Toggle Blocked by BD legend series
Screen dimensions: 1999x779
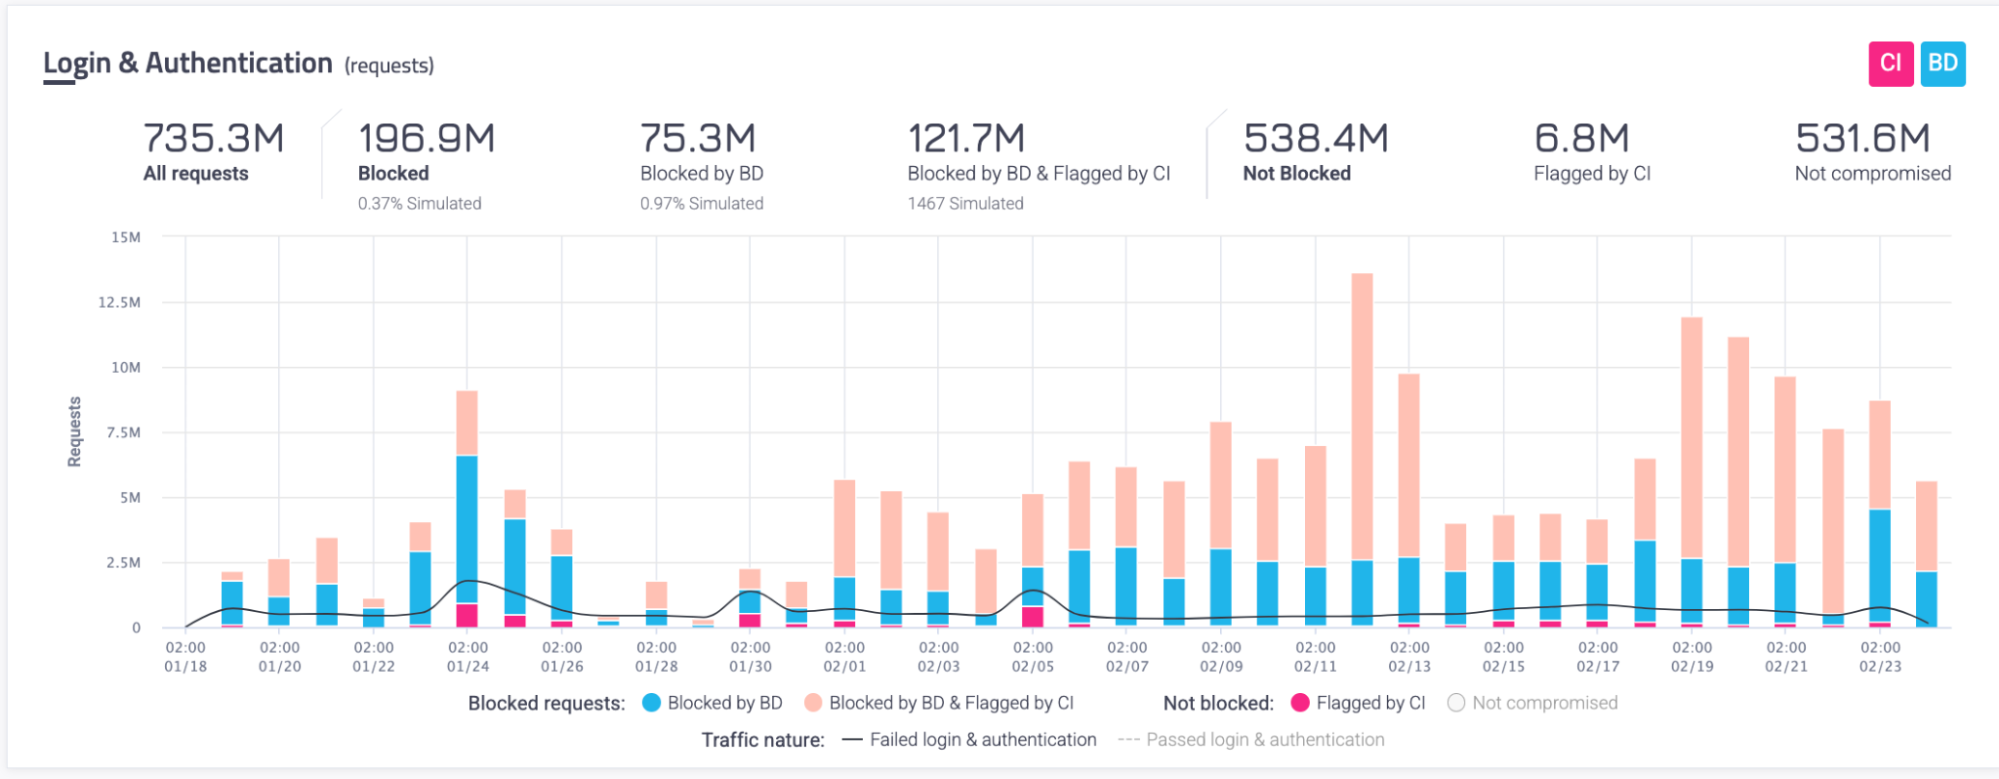click(x=712, y=703)
